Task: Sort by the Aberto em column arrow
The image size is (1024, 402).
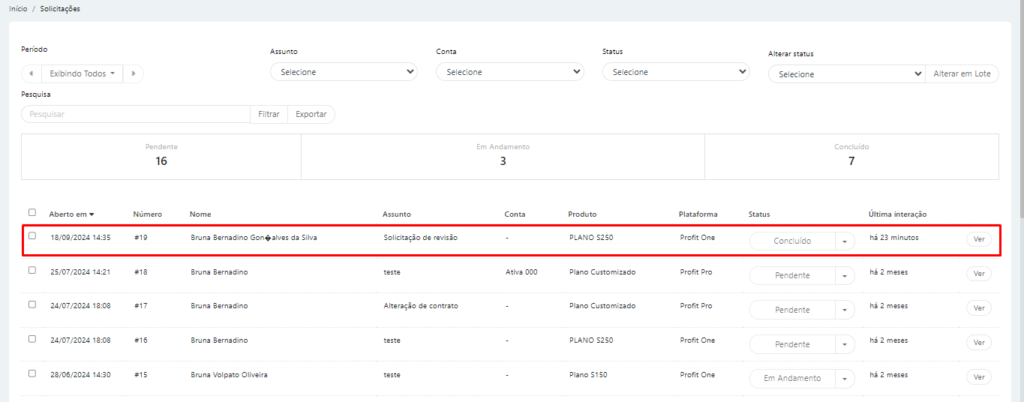Action: [x=92, y=214]
